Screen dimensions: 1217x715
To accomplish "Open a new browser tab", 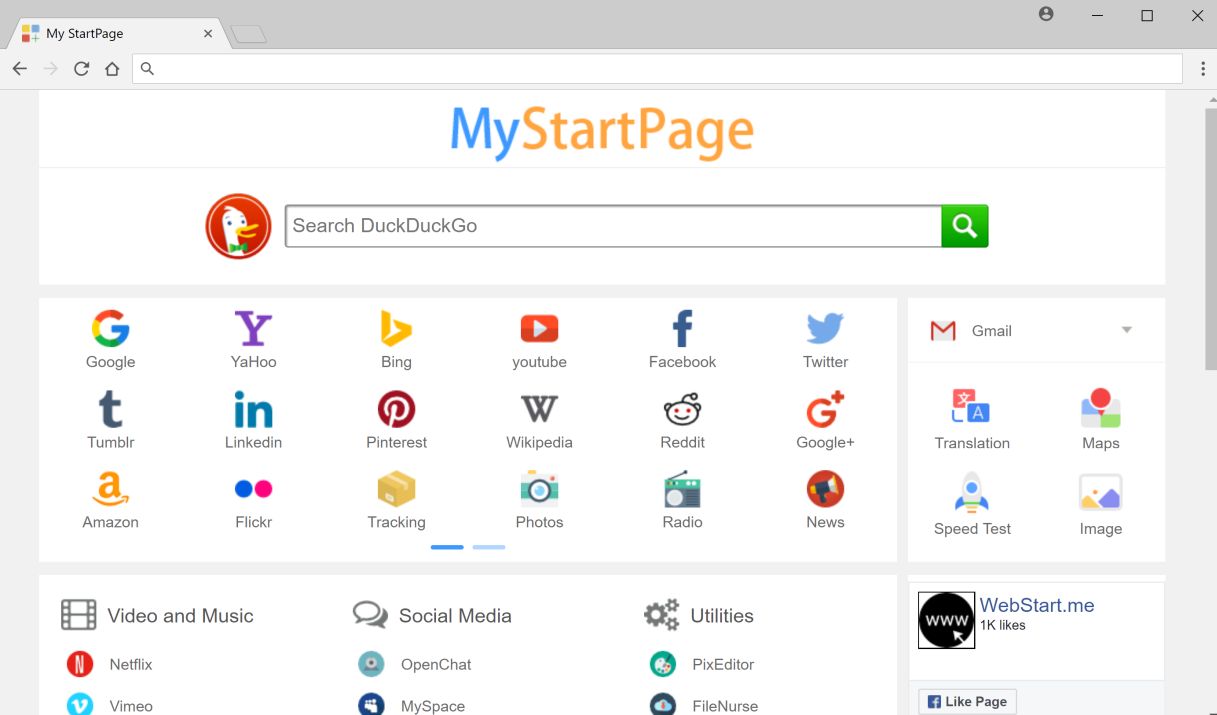I will coord(248,35).
